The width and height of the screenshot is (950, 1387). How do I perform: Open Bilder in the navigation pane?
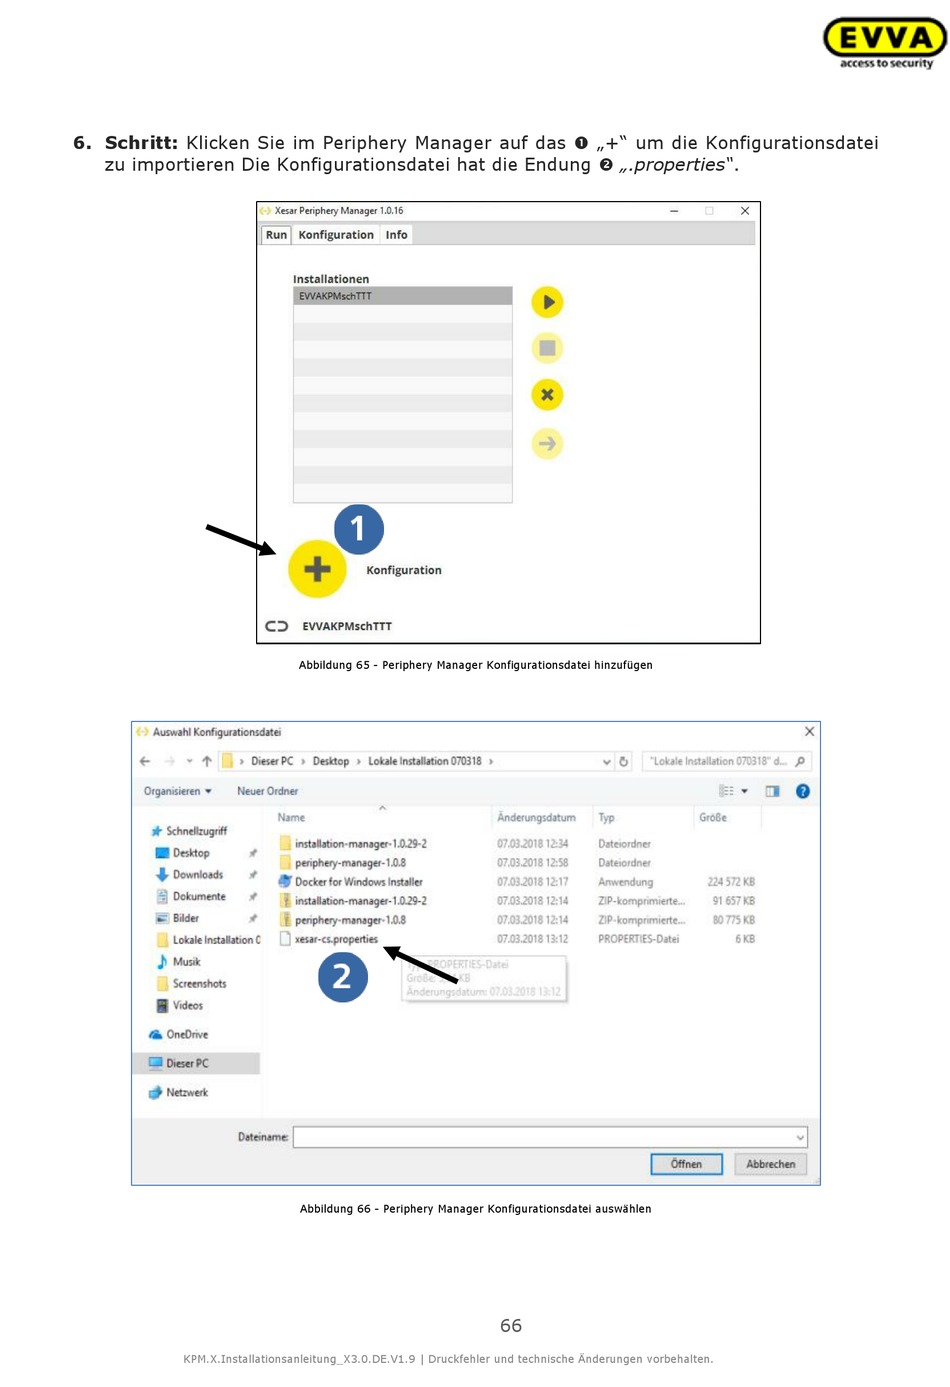pos(178,918)
